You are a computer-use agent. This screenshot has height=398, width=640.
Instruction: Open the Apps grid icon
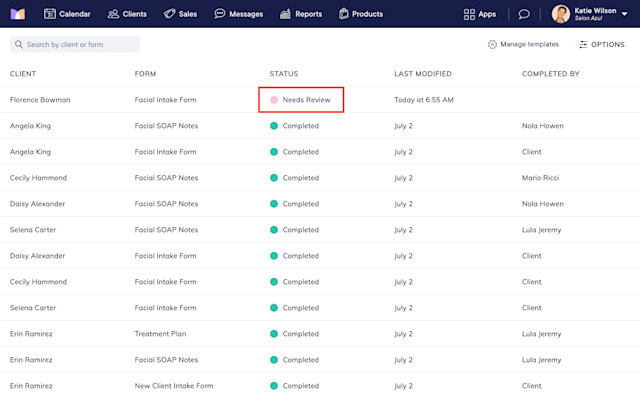coord(469,14)
